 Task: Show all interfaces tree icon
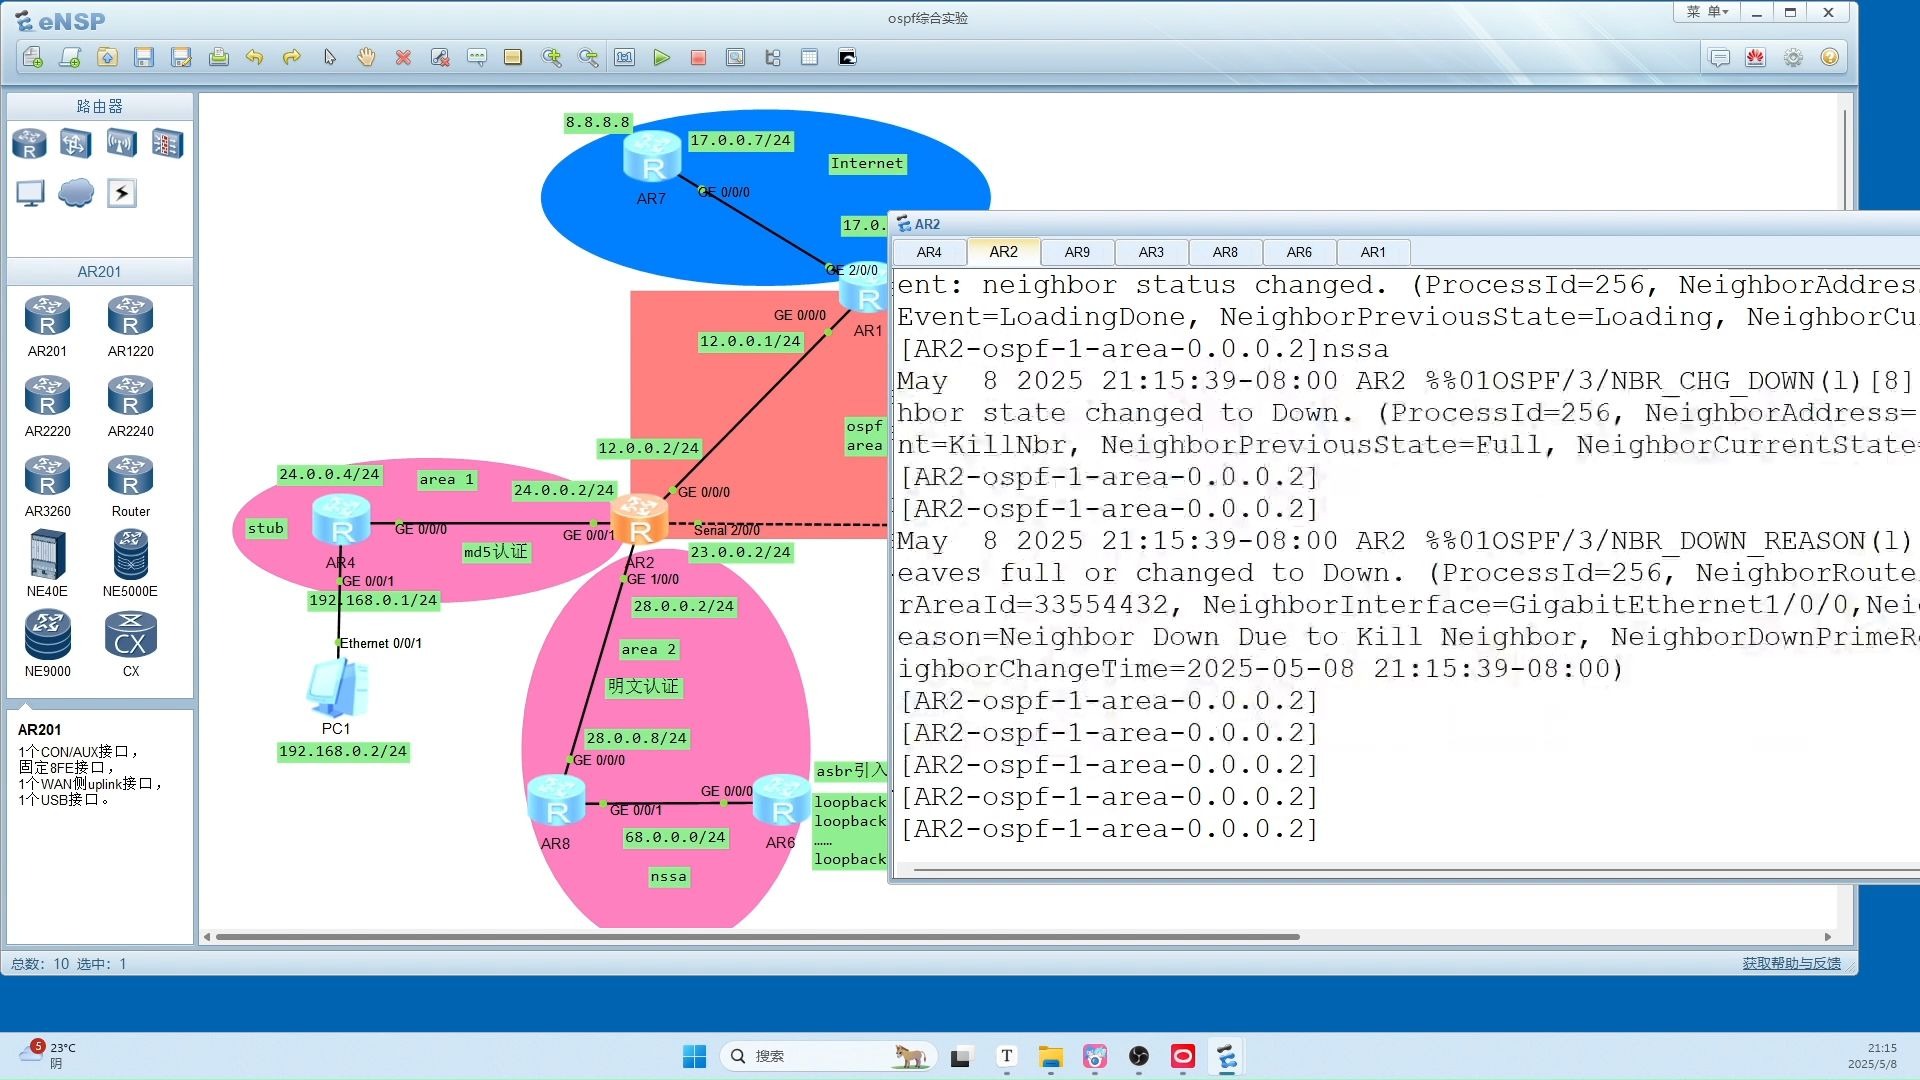point(773,58)
